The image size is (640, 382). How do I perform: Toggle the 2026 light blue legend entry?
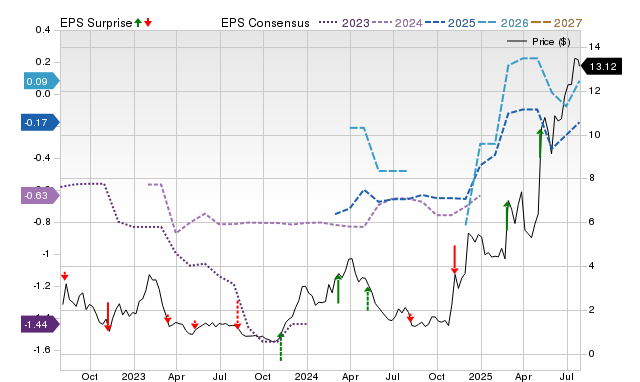point(503,23)
